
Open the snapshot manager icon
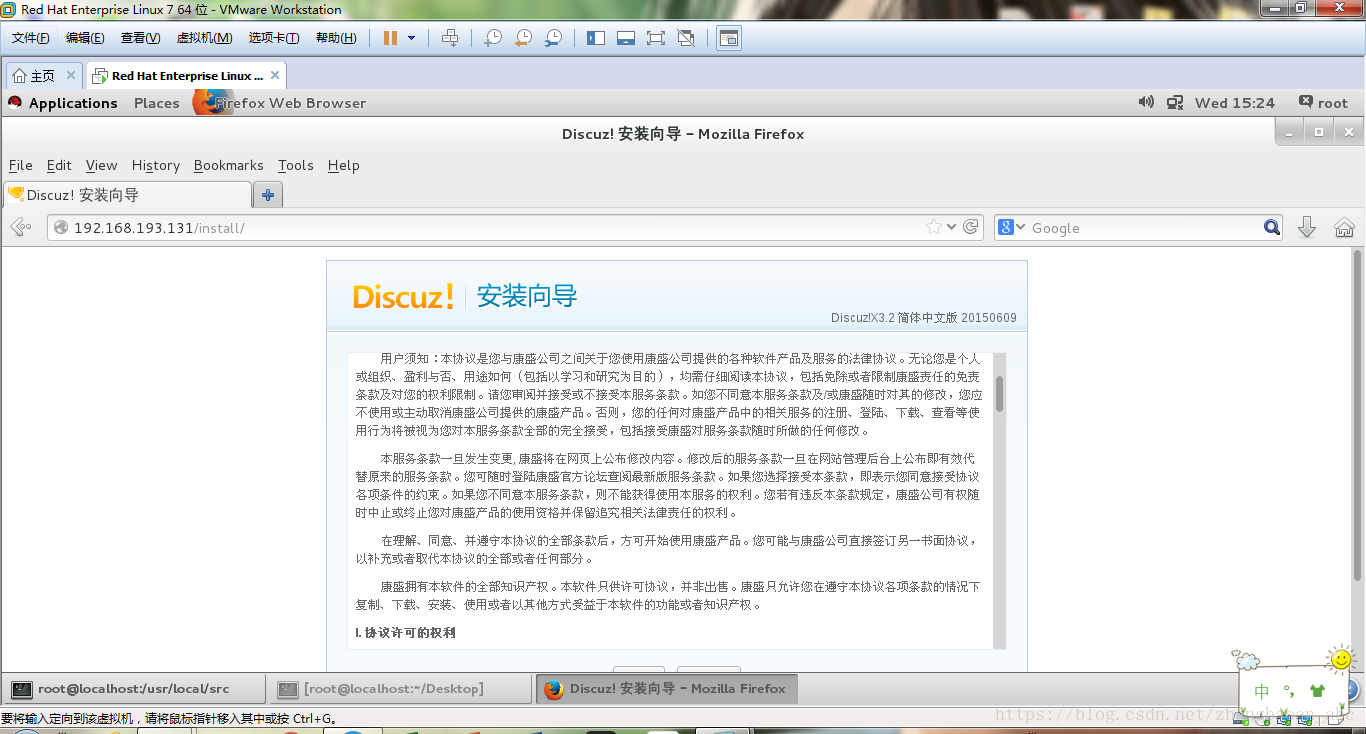553,38
